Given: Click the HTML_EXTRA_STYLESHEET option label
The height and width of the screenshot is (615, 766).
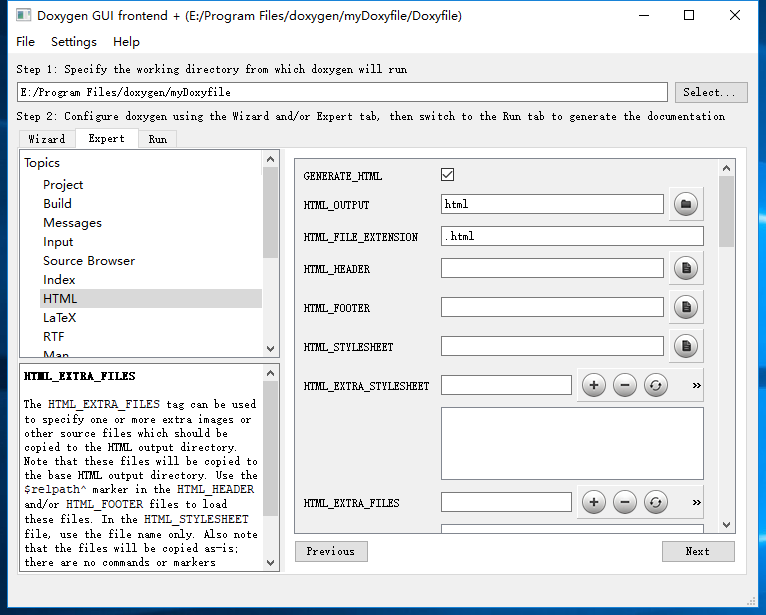Looking at the screenshot, I should [x=366, y=386].
